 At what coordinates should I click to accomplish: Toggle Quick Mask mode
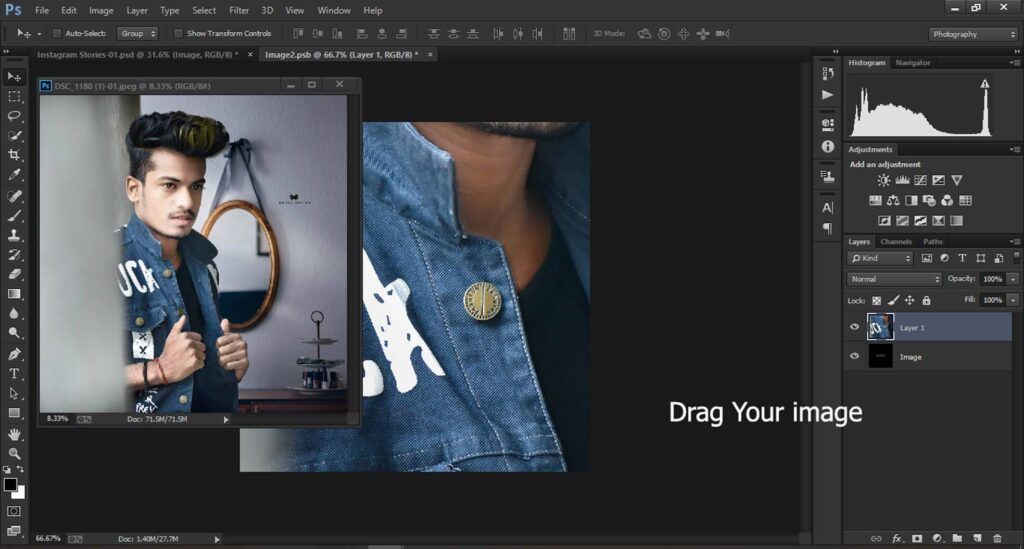[x=14, y=511]
